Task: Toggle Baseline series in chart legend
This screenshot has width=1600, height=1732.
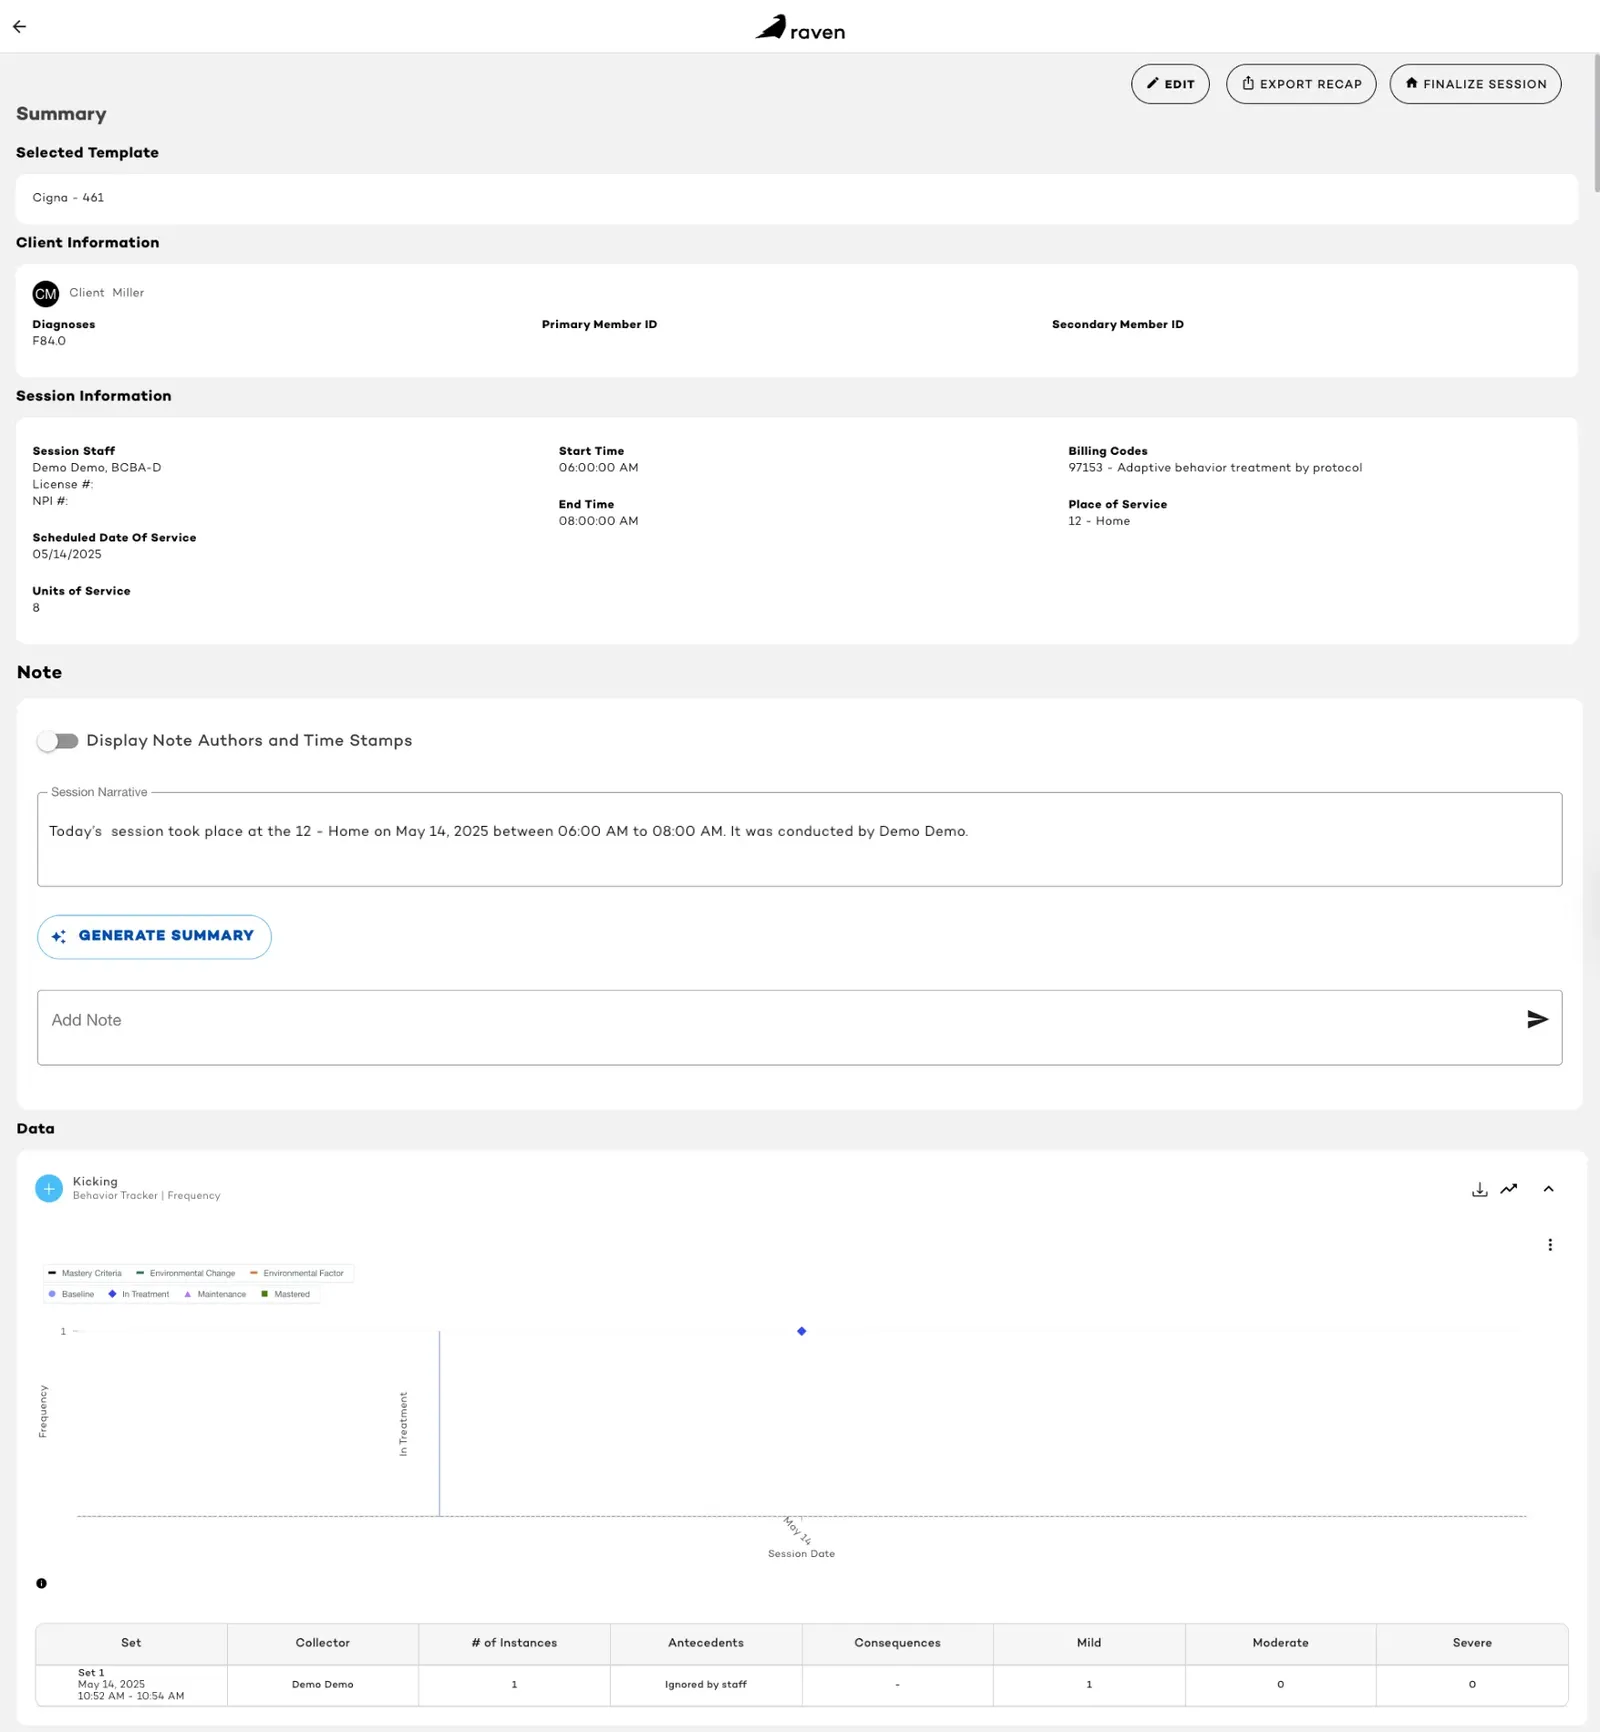Action: [x=71, y=1294]
